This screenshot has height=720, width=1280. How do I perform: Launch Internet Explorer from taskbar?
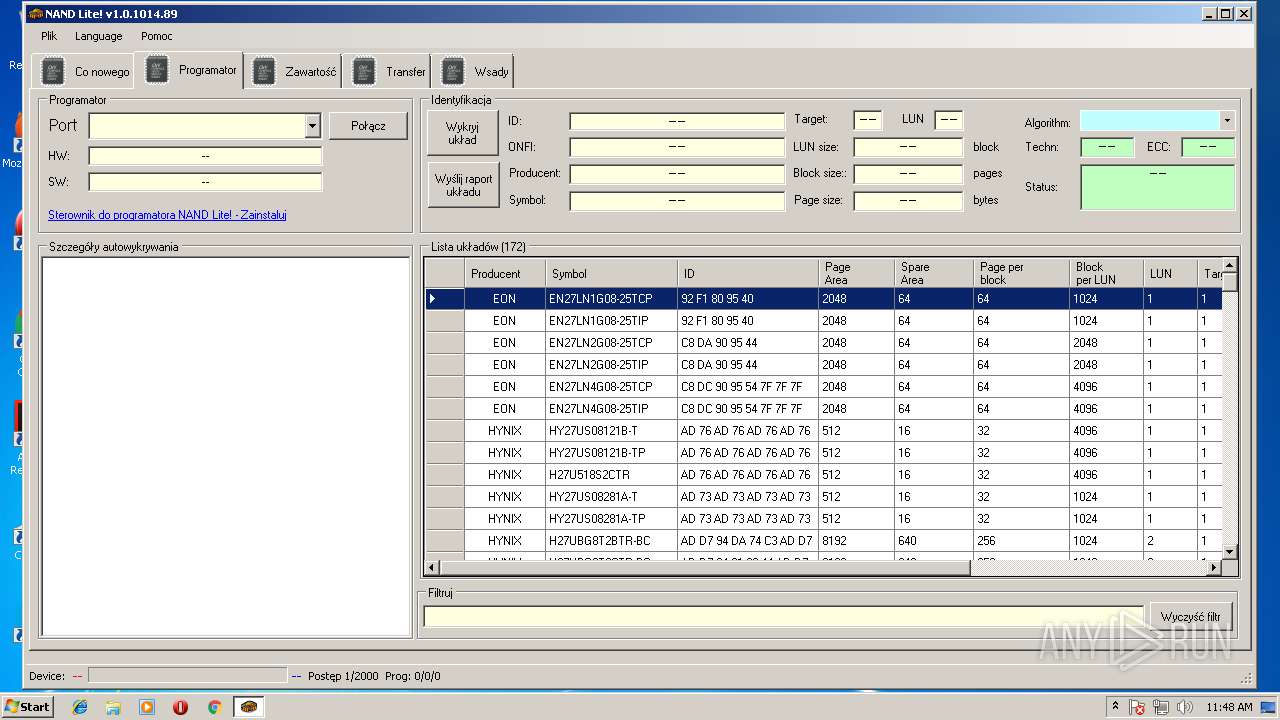tap(80, 707)
